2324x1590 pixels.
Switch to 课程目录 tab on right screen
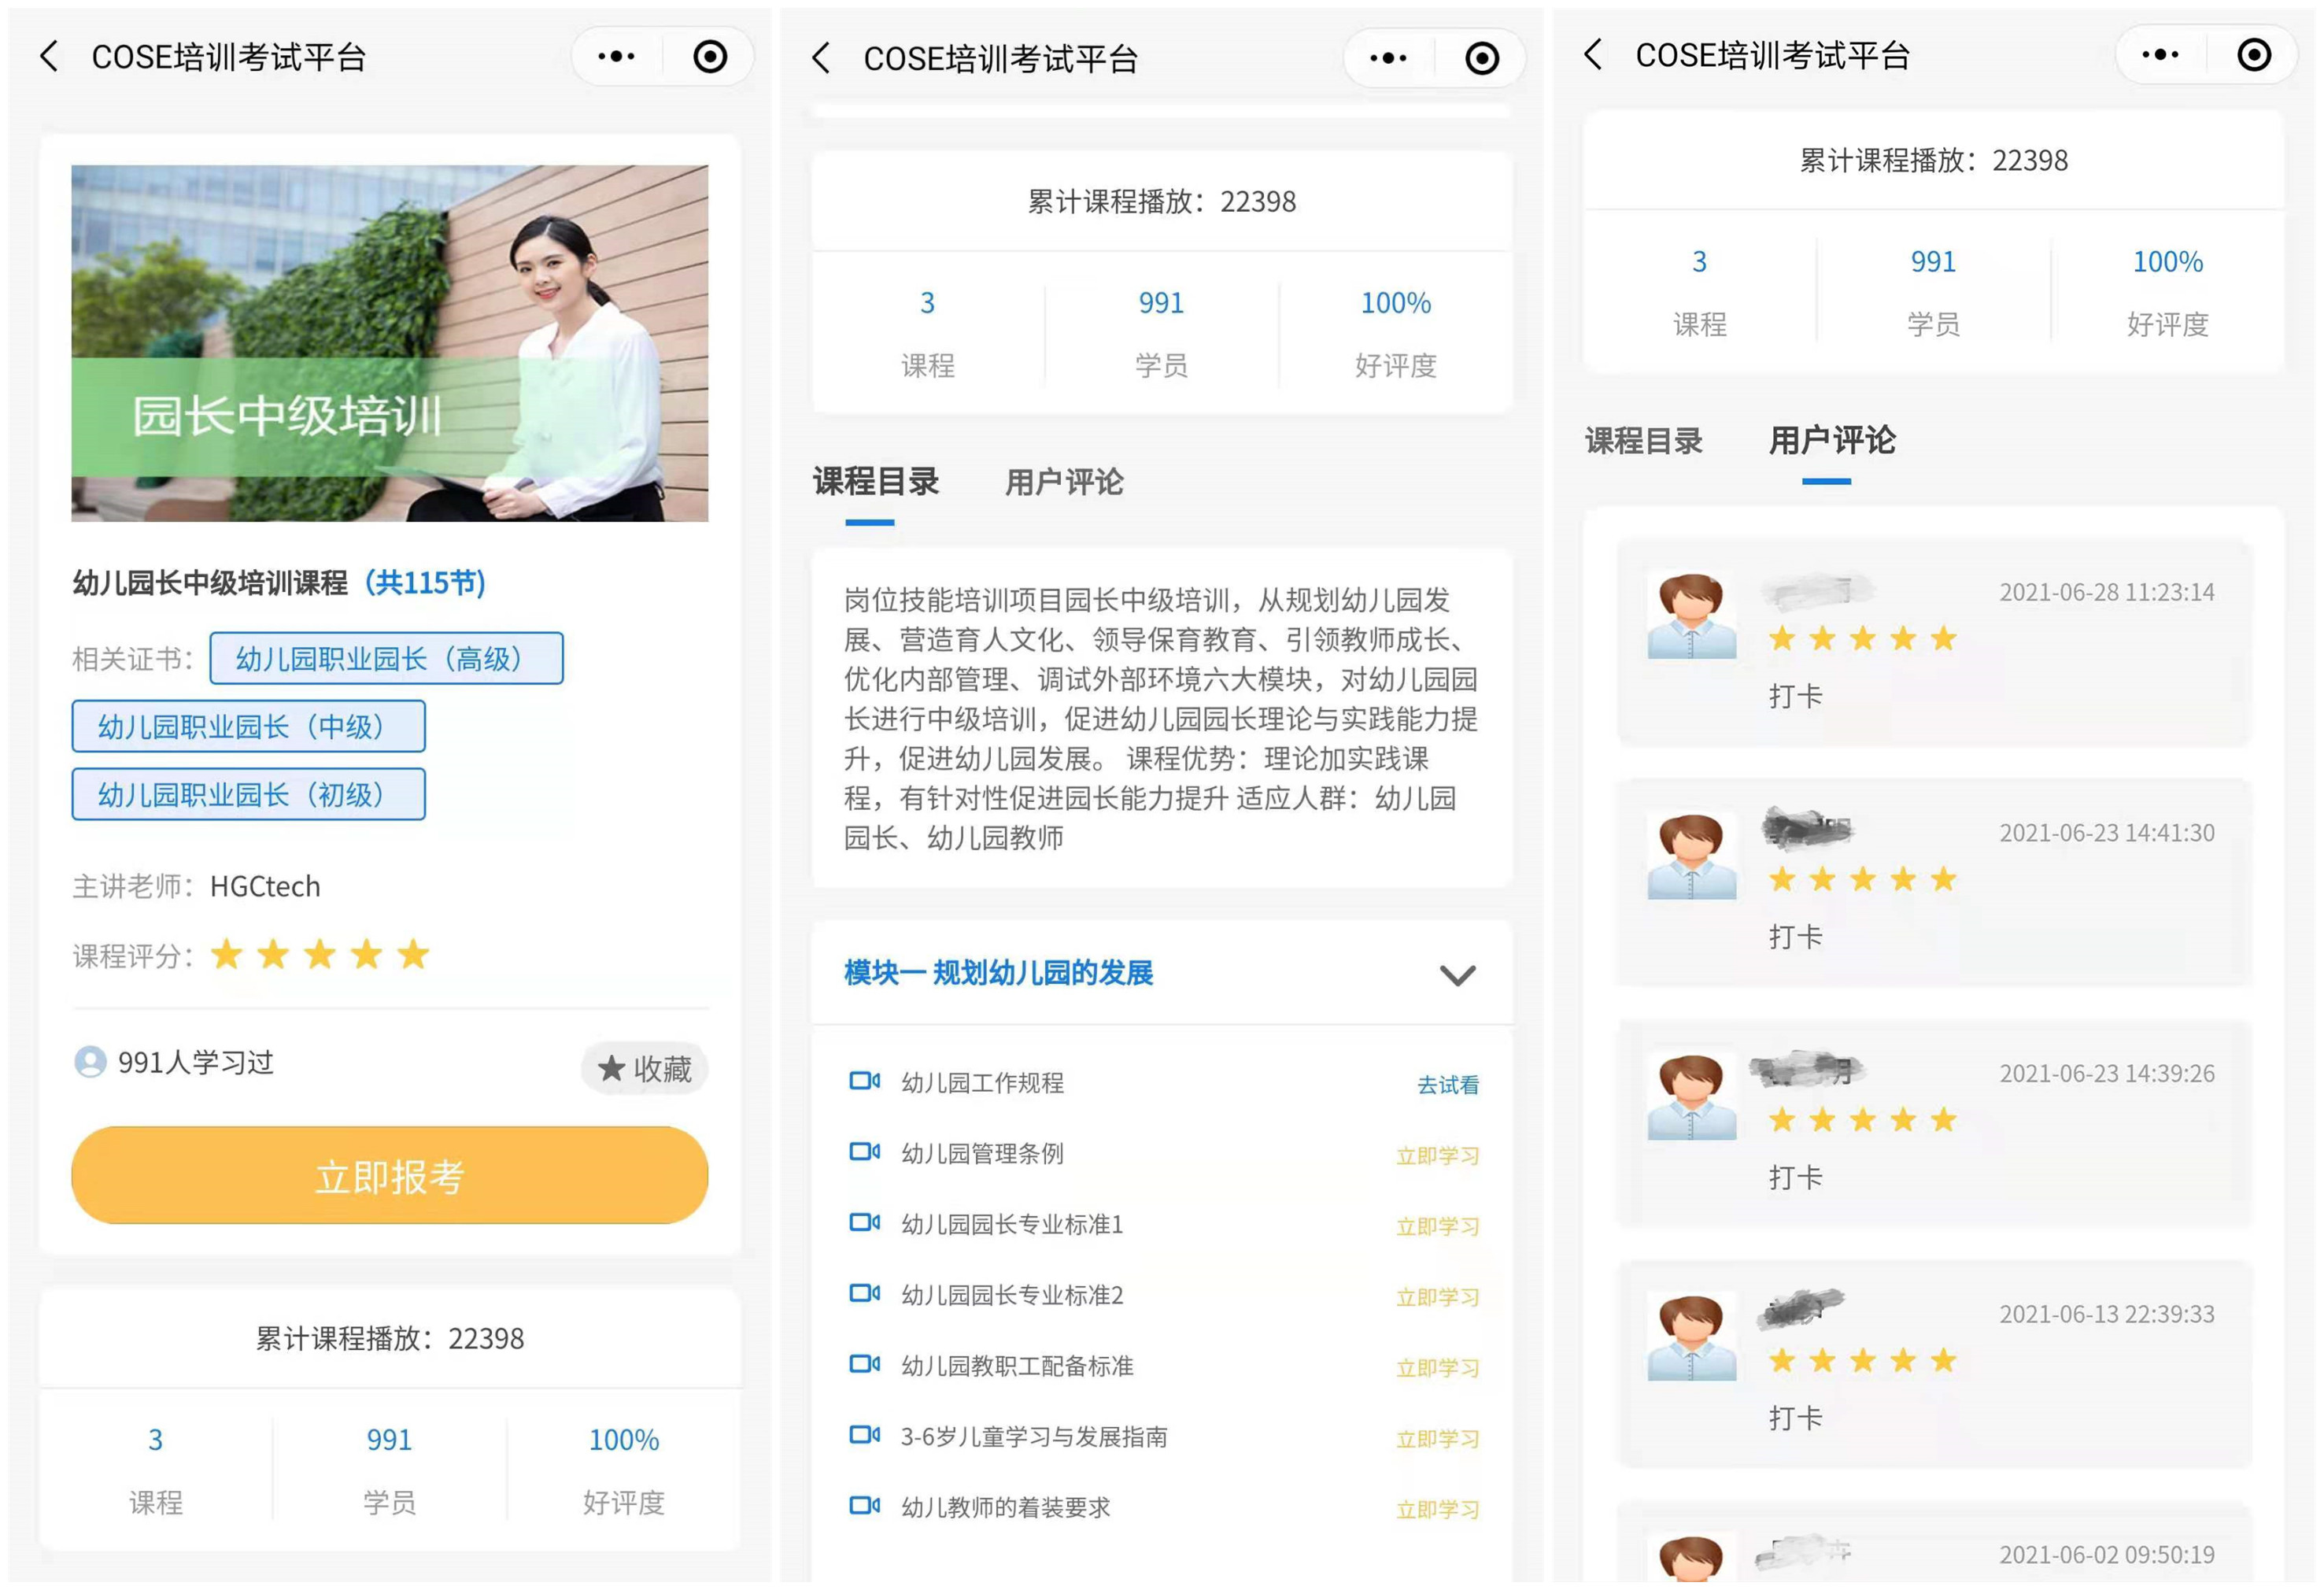coord(1644,441)
